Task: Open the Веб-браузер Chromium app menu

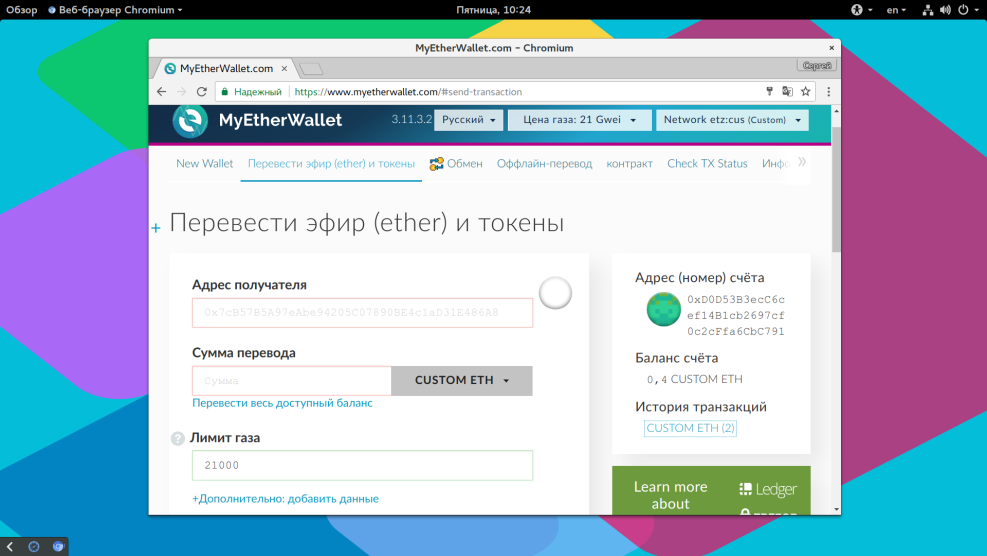Action: click(115, 10)
